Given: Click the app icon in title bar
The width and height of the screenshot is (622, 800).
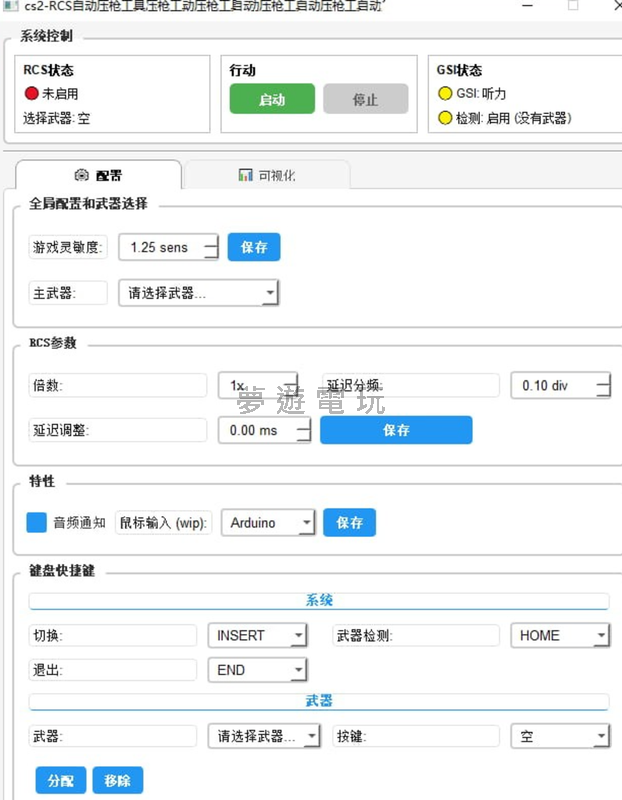Looking at the screenshot, I should pyautogui.click(x=10, y=6).
